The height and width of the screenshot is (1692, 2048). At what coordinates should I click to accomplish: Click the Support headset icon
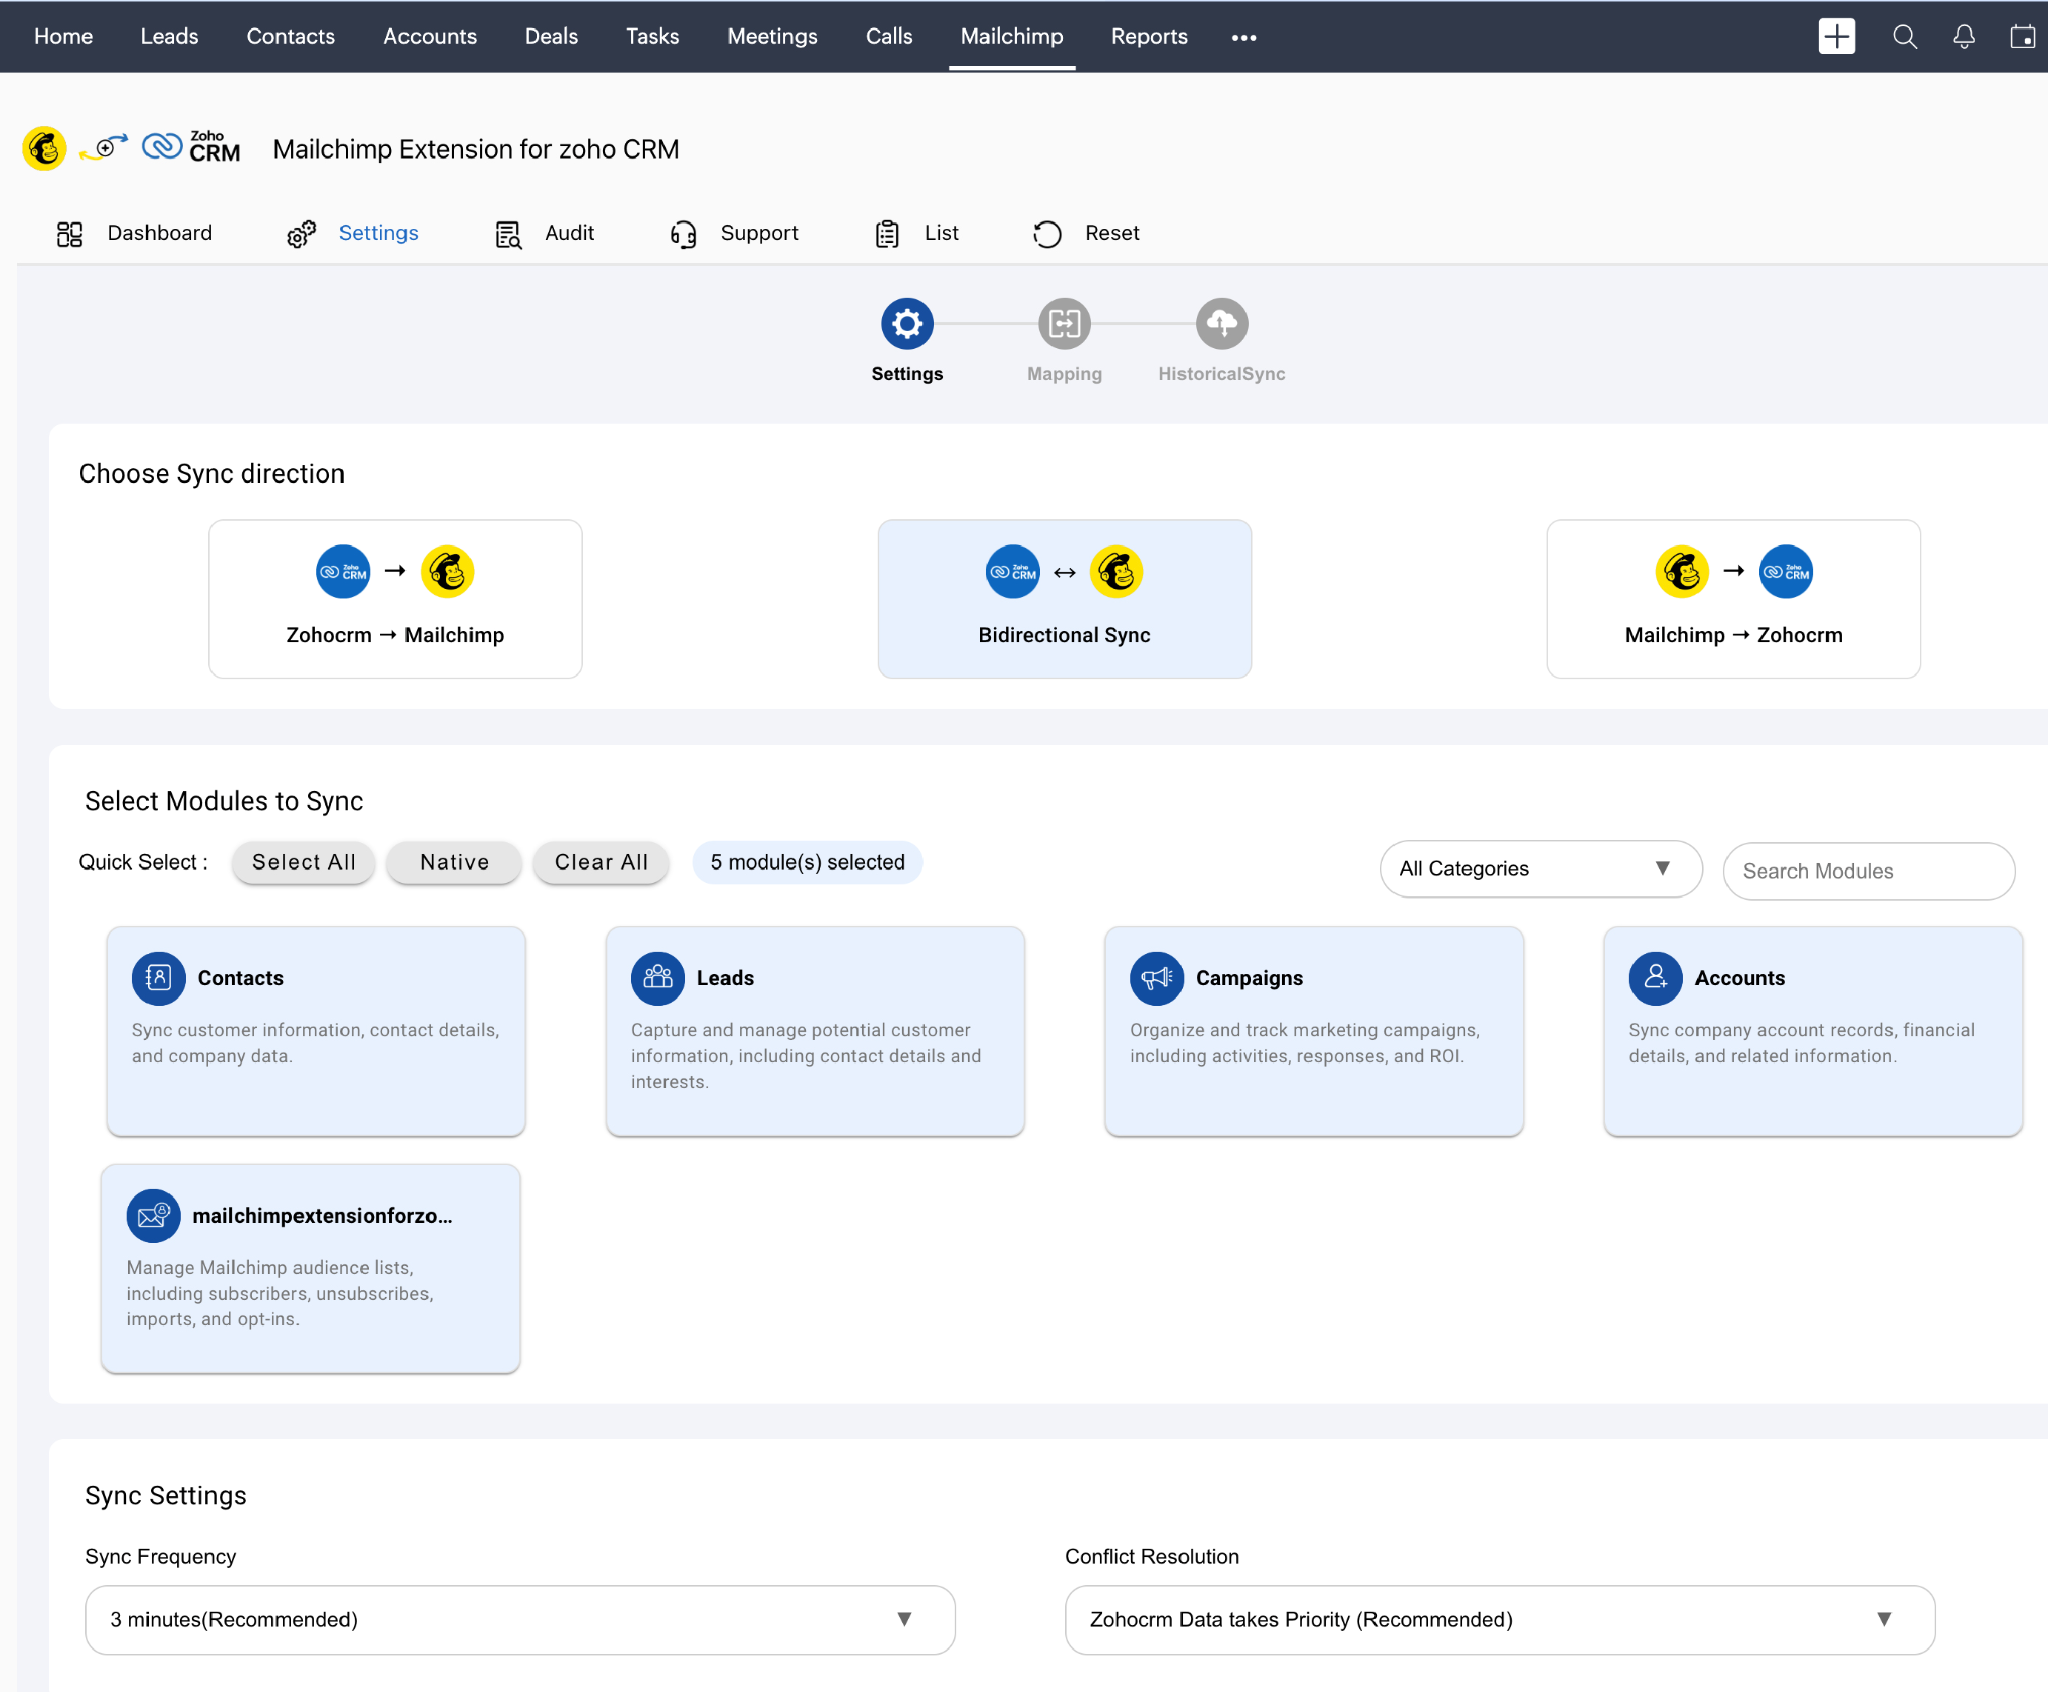click(x=683, y=234)
